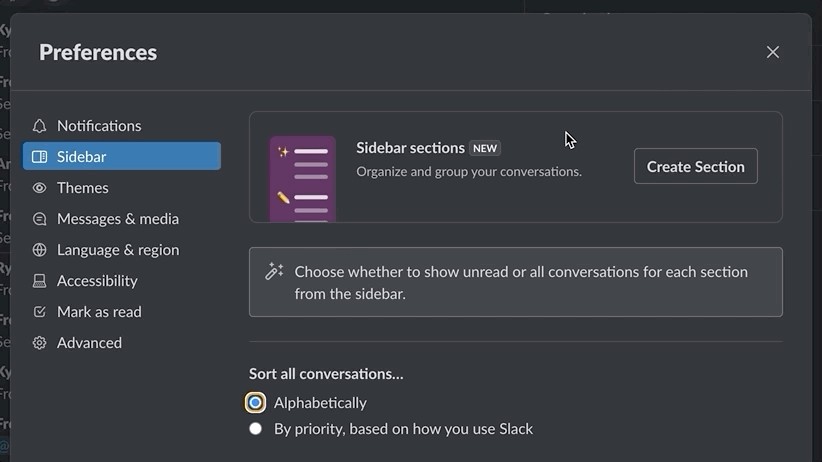Open Mark as read settings
Viewport: 822px width, 462px height.
pos(122,311)
